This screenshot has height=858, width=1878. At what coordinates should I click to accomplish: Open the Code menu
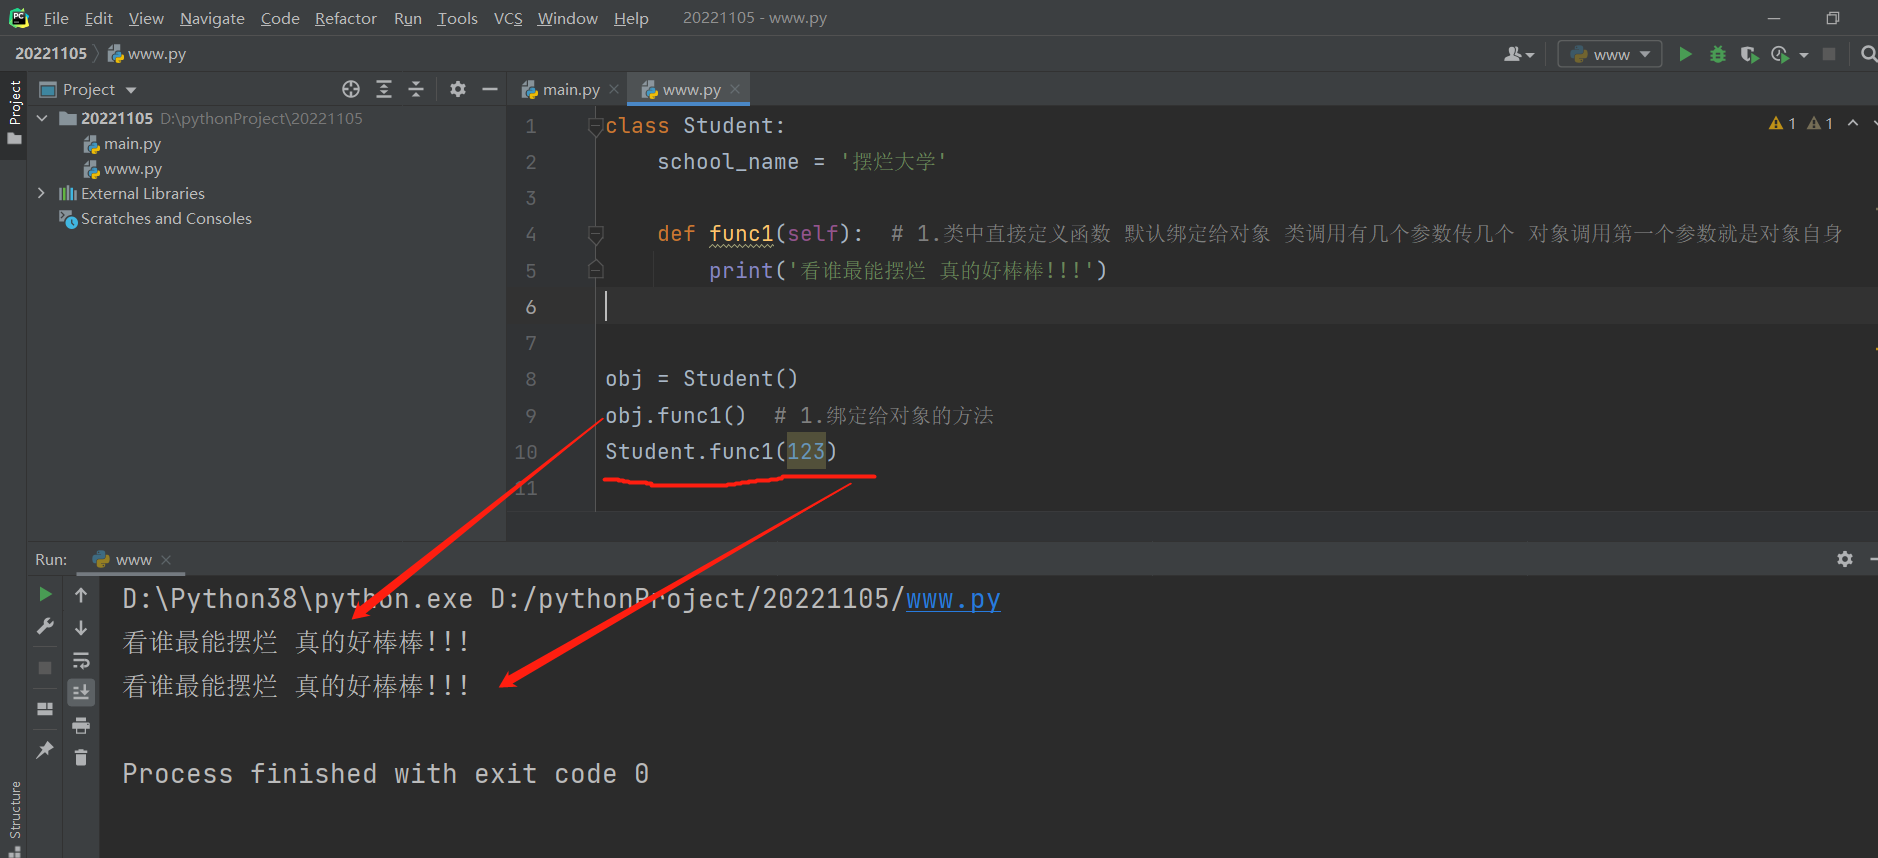[x=280, y=18]
